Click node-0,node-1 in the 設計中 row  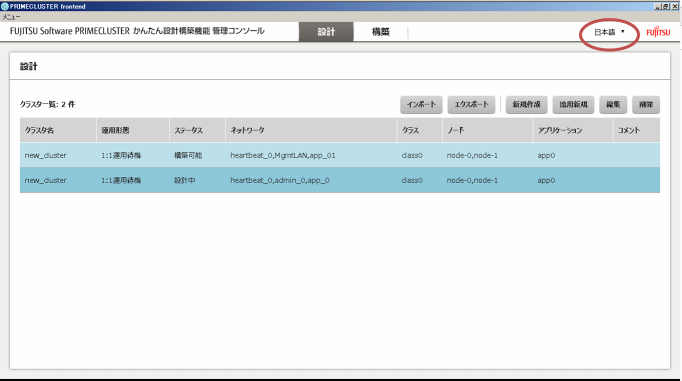tap(472, 180)
